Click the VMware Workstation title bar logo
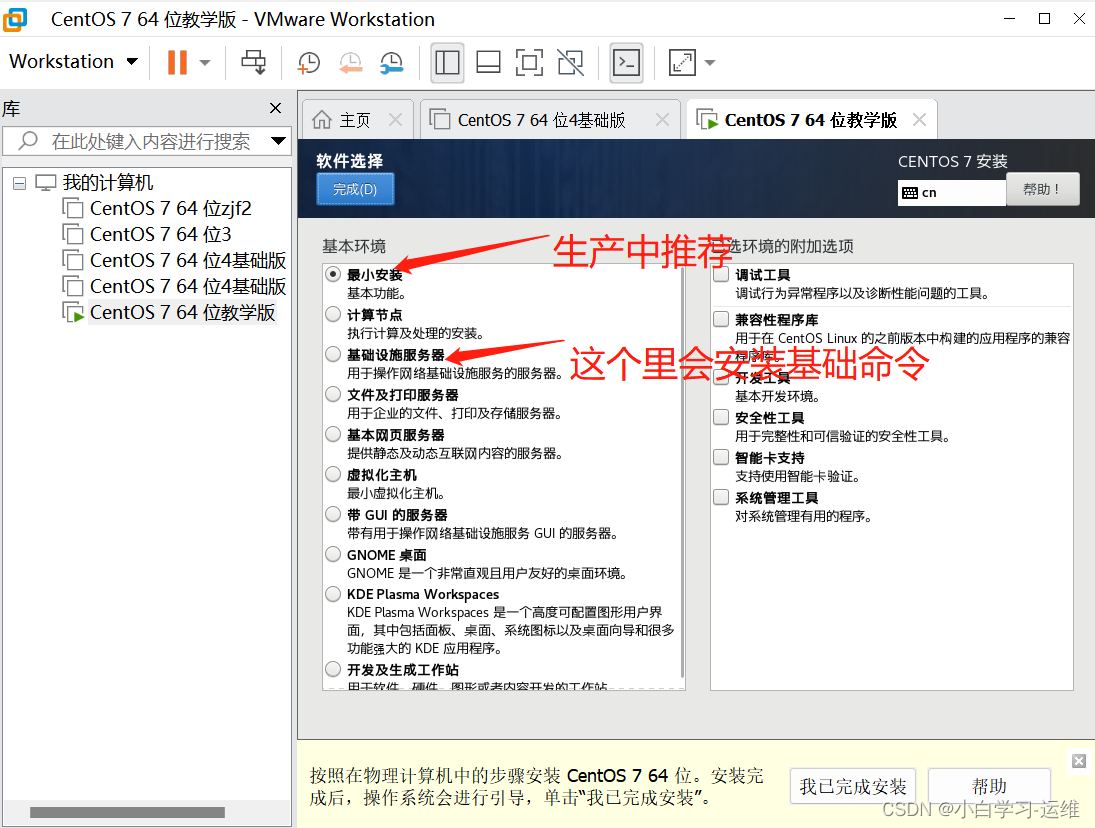Viewport: 1095px width, 828px height. coord(15,19)
